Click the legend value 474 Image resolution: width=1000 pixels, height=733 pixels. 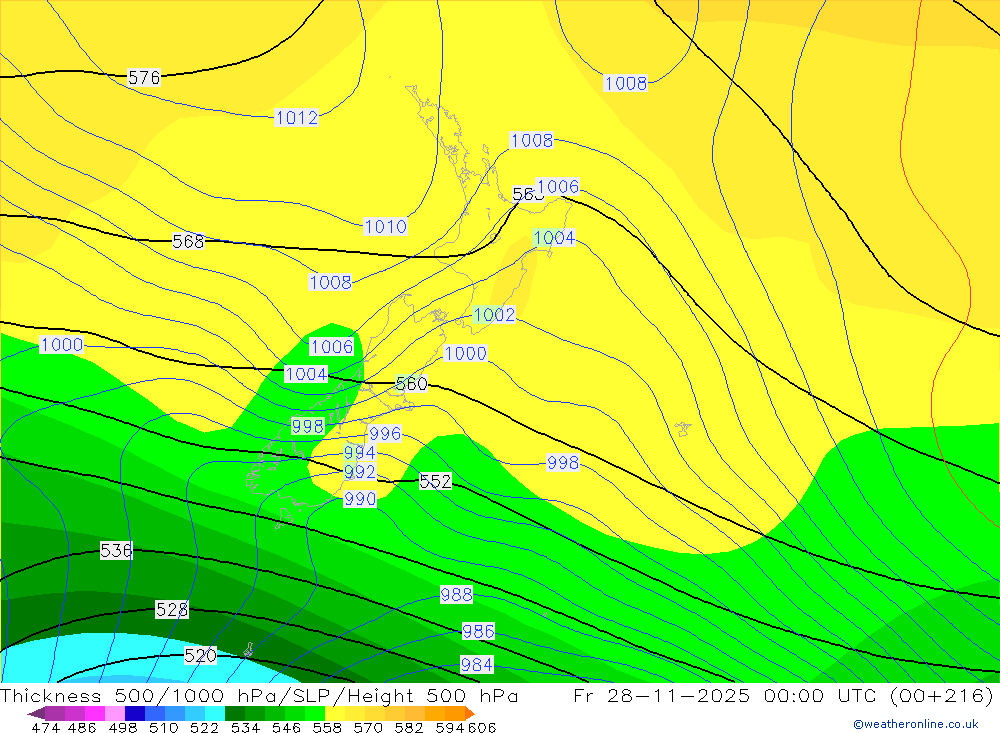tap(45, 727)
